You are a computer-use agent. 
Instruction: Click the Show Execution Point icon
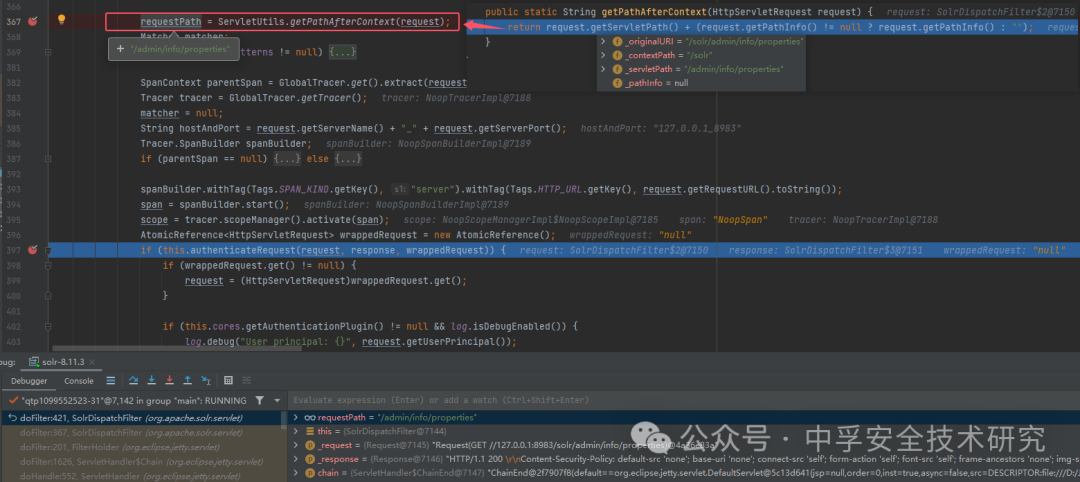click(x=110, y=380)
